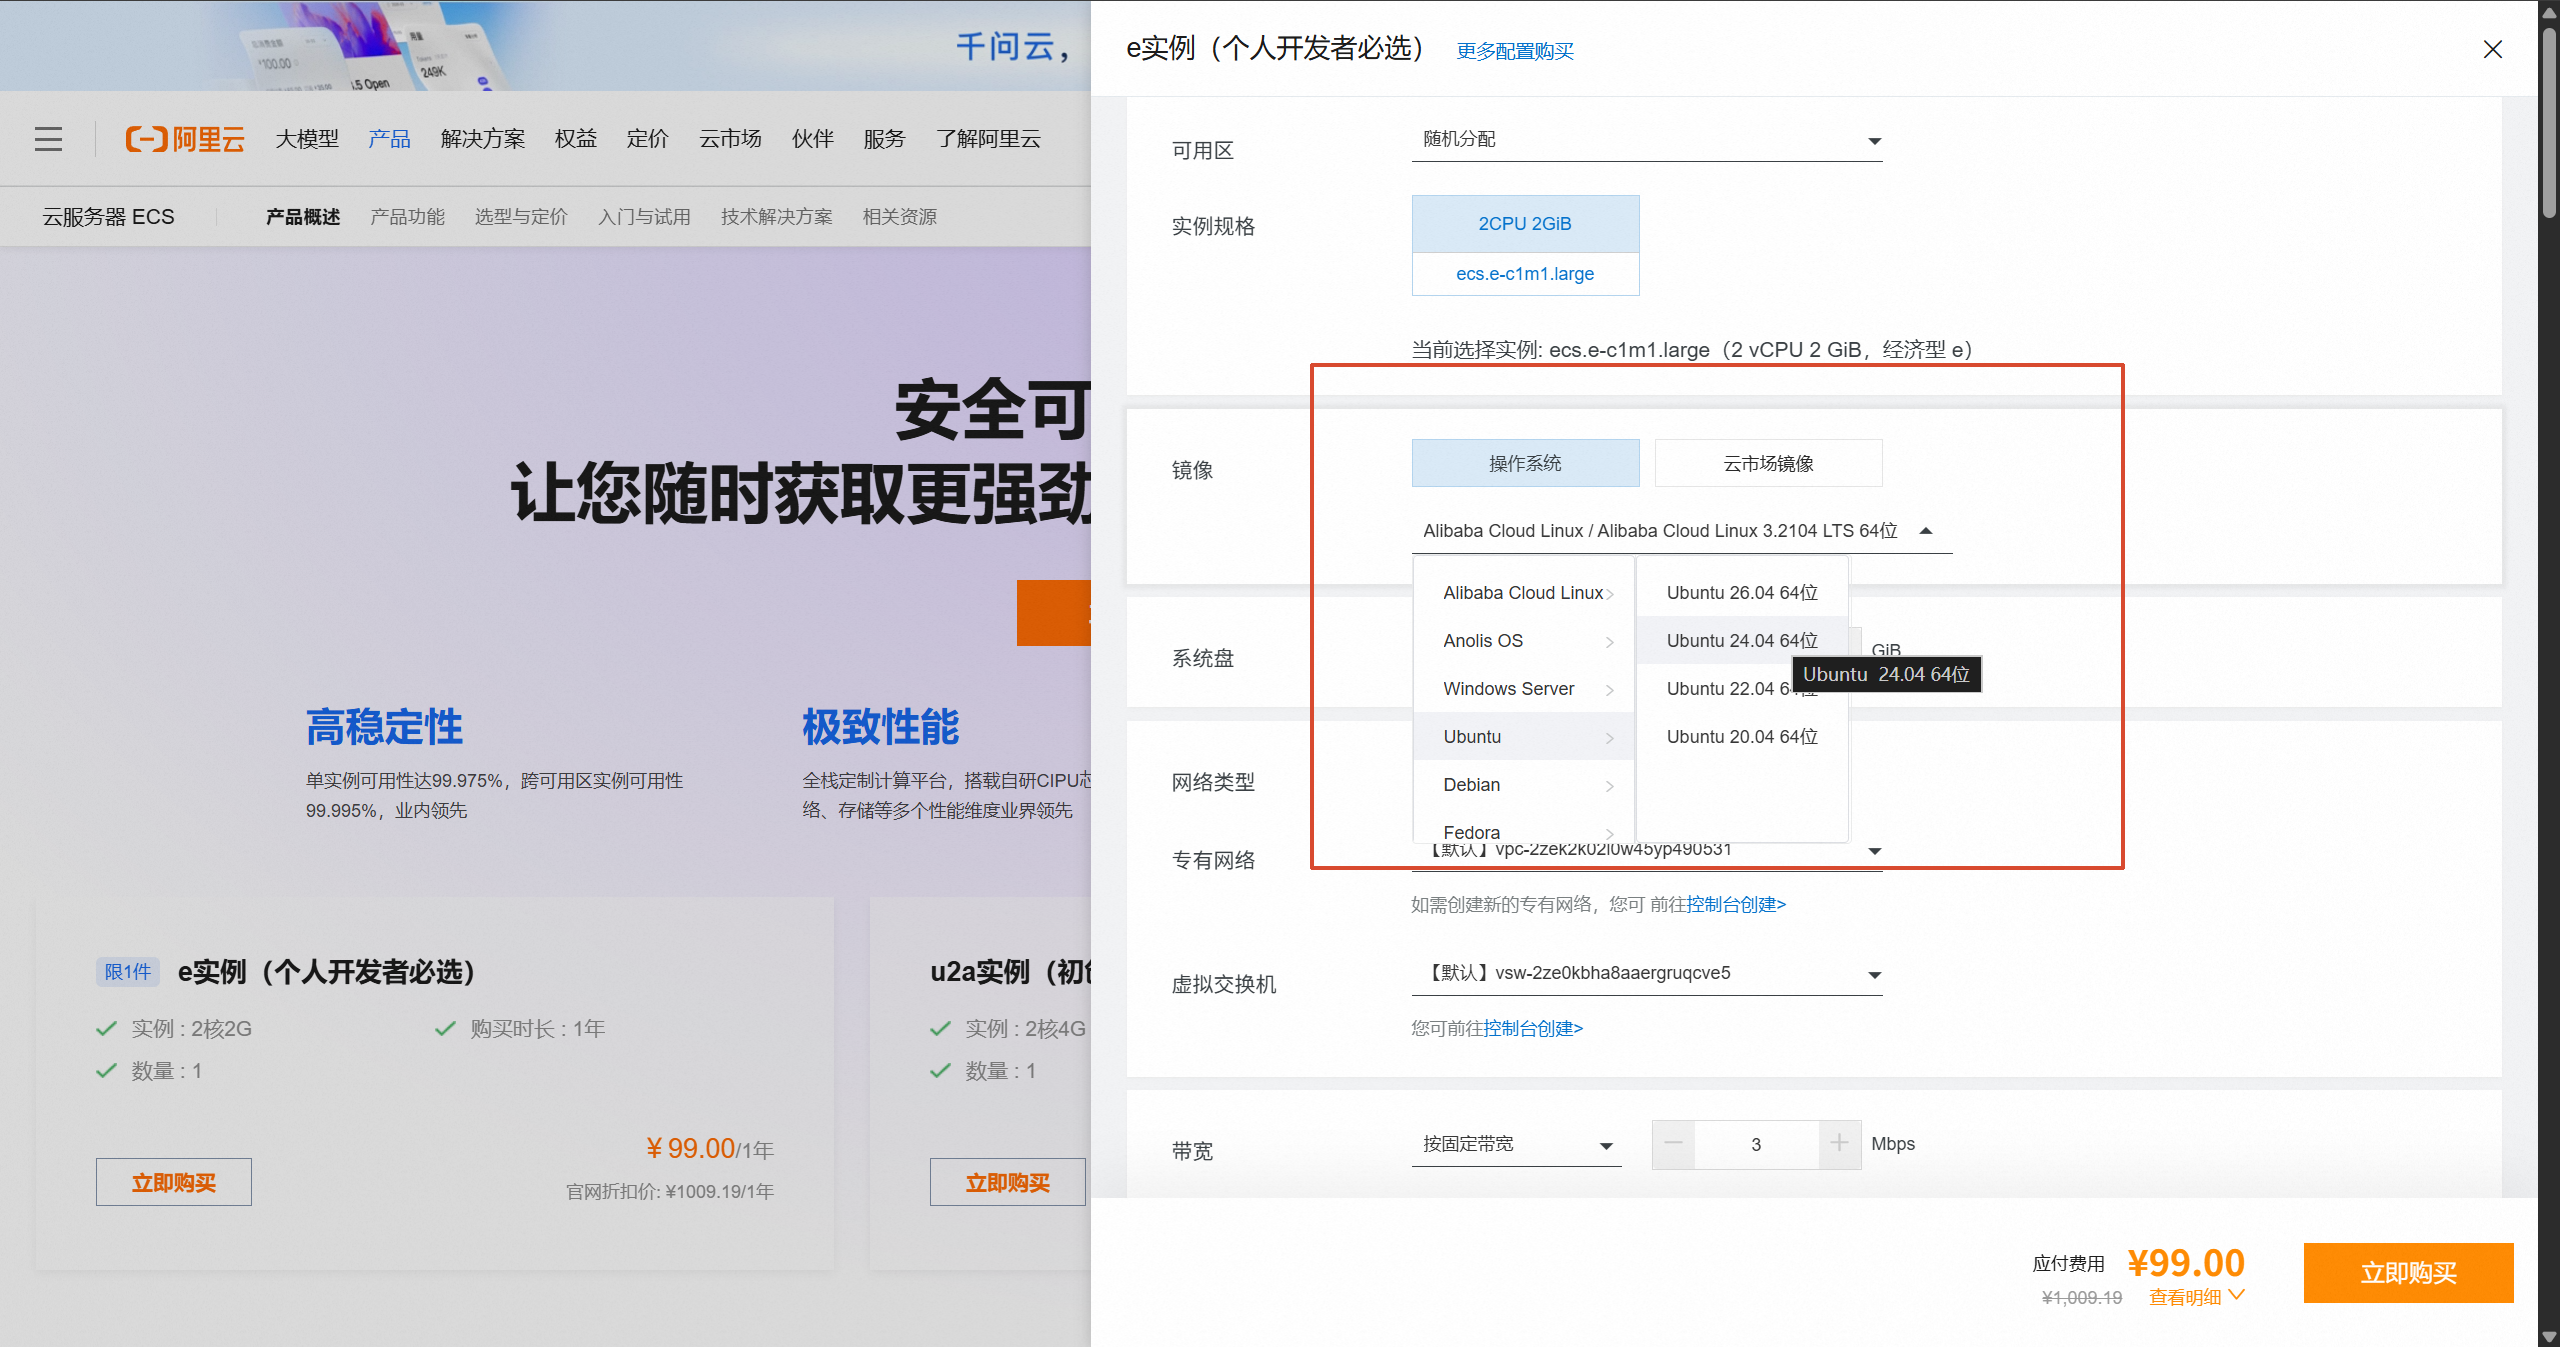Expand Debian category
Image resolution: width=2560 pixels, height=1347 pixels.
click(1524, 785)
